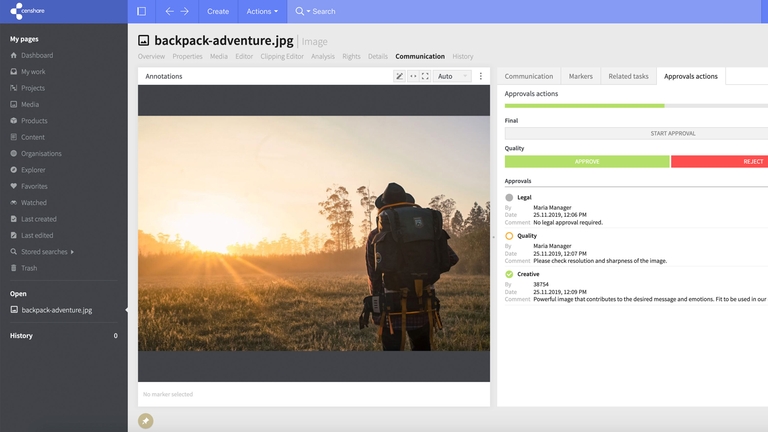
Task: Open the Communication panel tab
Action: (528, 76)
